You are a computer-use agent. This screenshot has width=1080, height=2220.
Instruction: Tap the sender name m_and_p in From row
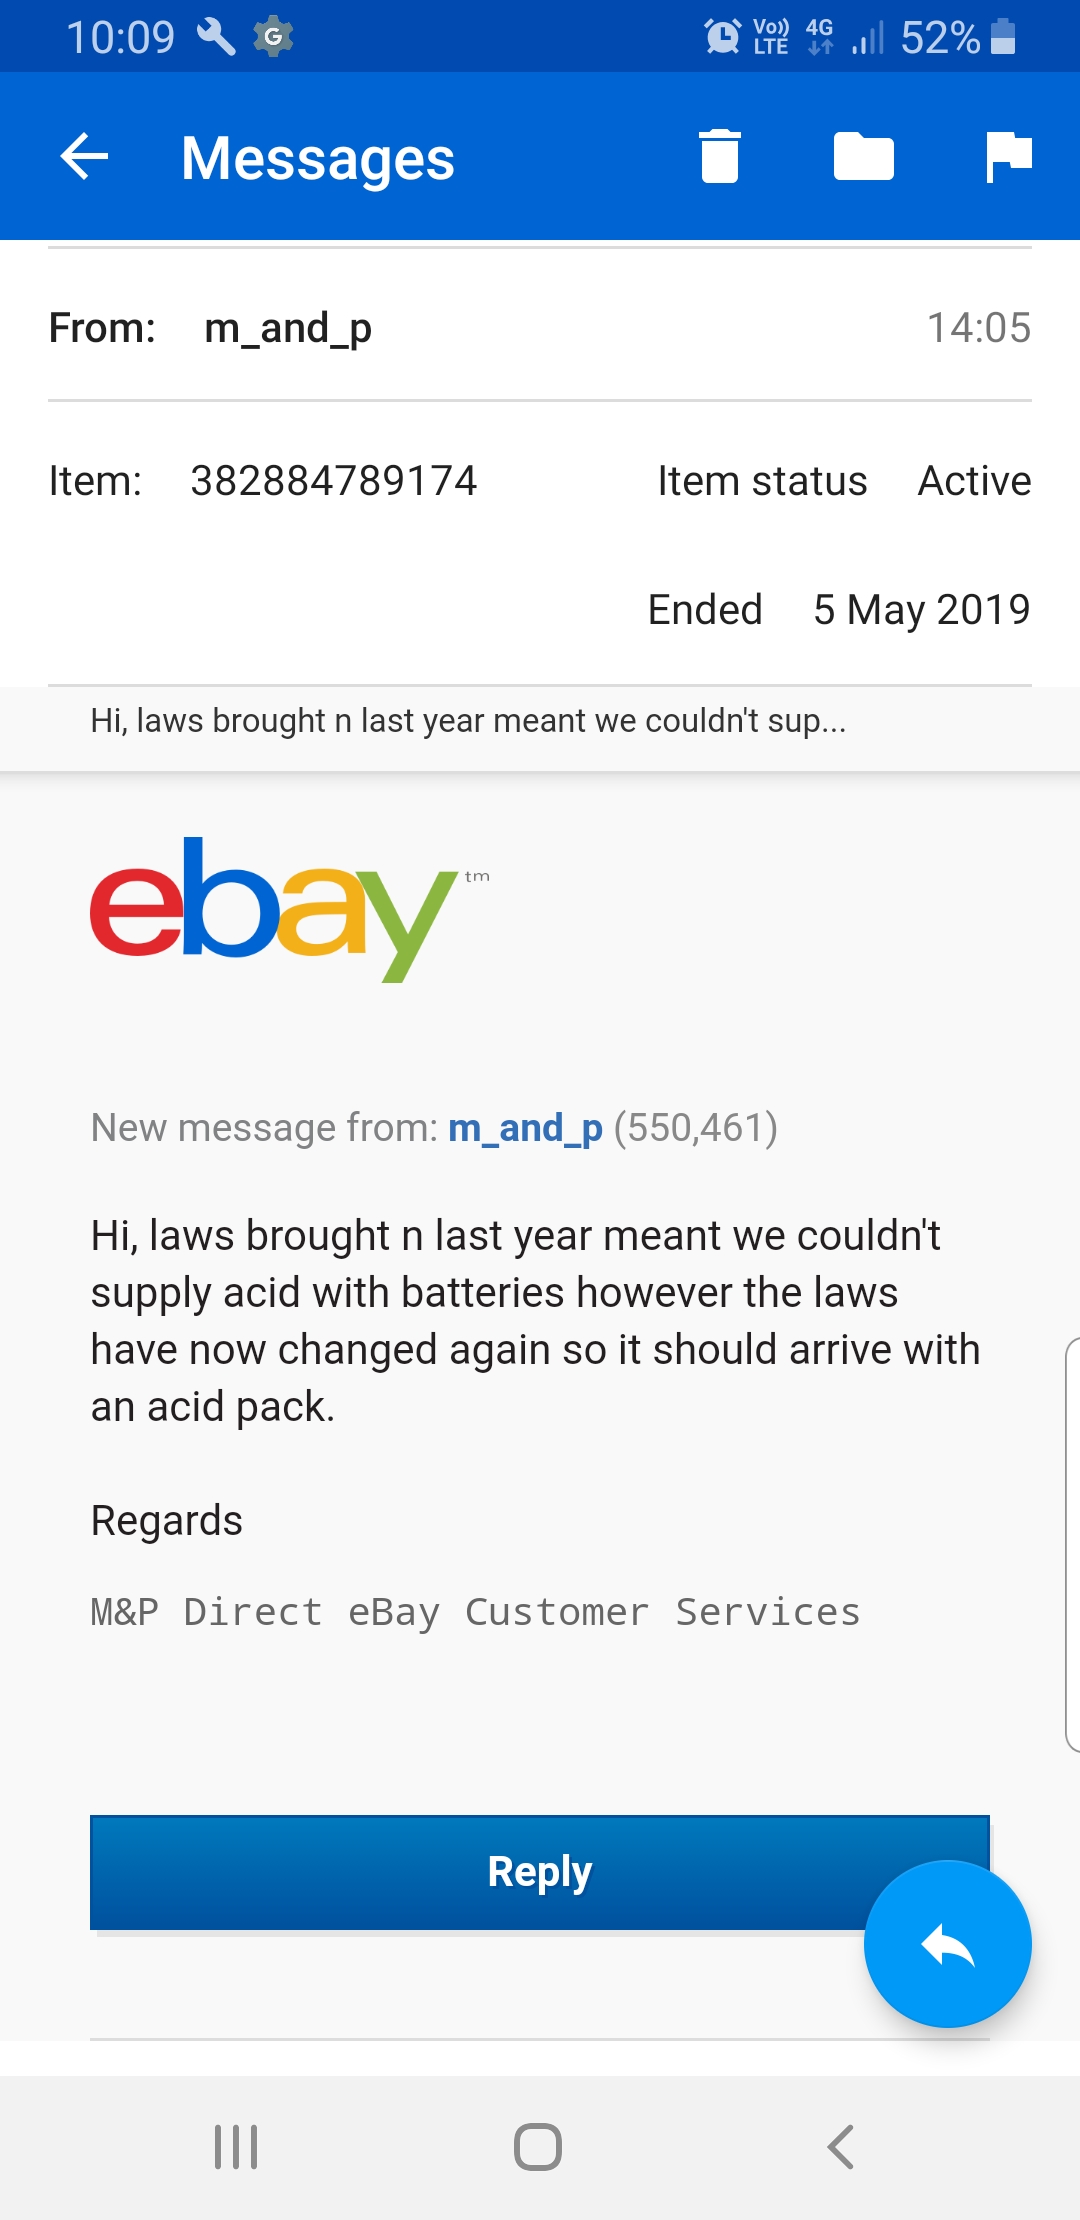[288, 328]
